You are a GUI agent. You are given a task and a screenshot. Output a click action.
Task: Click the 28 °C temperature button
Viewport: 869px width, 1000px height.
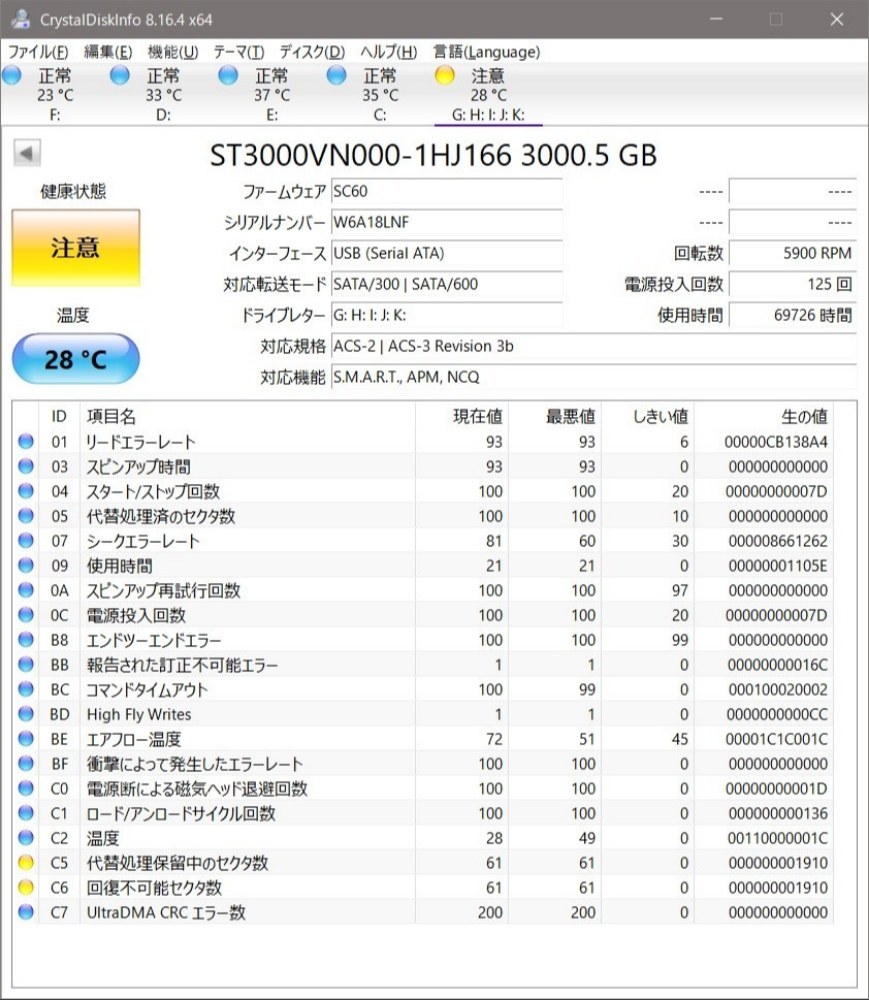coord(75,359)
